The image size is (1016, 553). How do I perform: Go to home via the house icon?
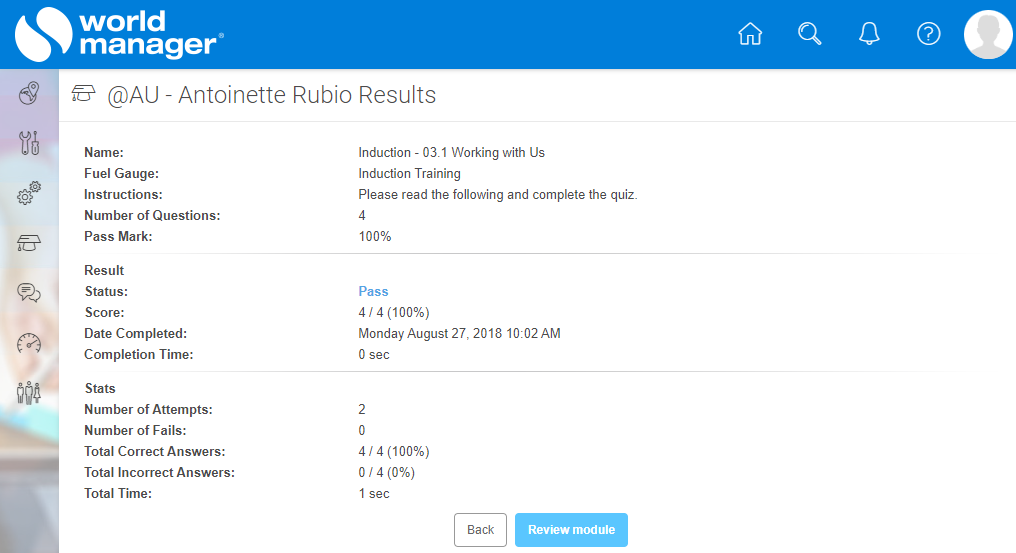pyautogui.click(x=749, y=34)
